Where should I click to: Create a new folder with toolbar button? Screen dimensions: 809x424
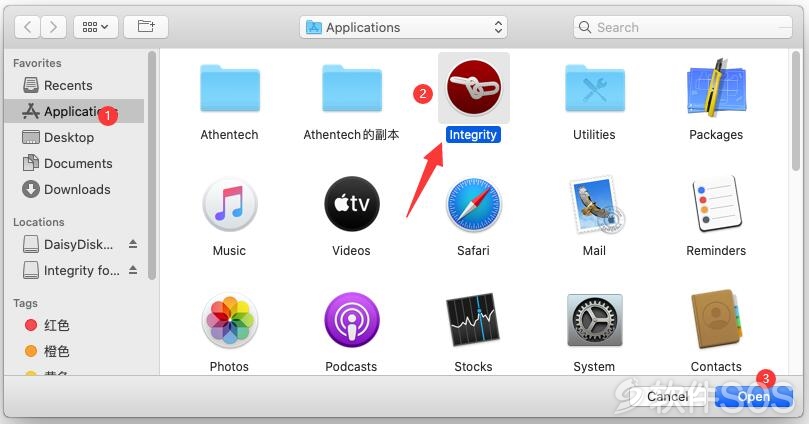click(x=146, y=27)
